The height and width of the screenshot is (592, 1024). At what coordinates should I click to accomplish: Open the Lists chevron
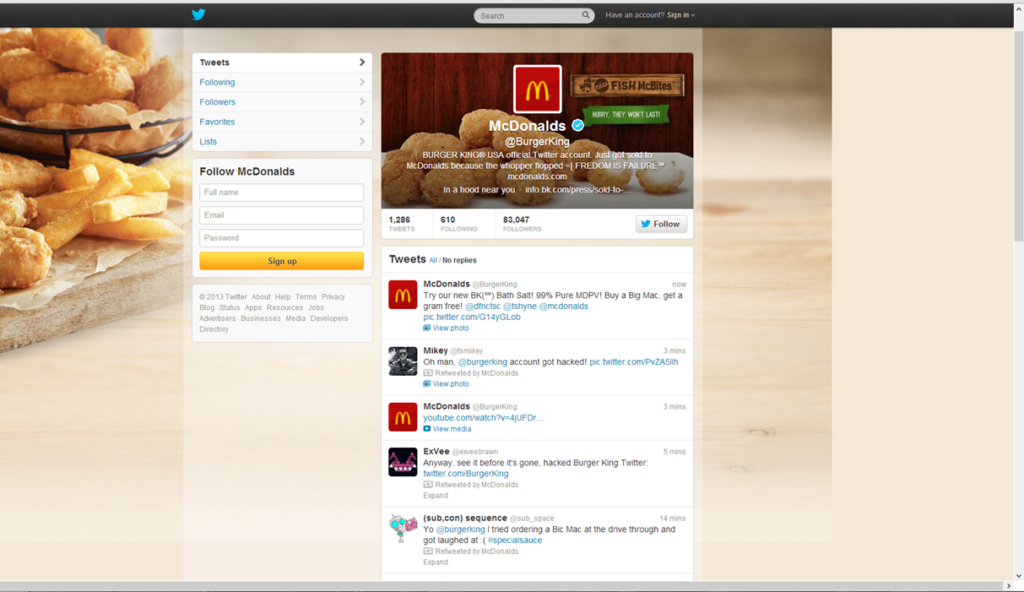(x=362, y=141)
